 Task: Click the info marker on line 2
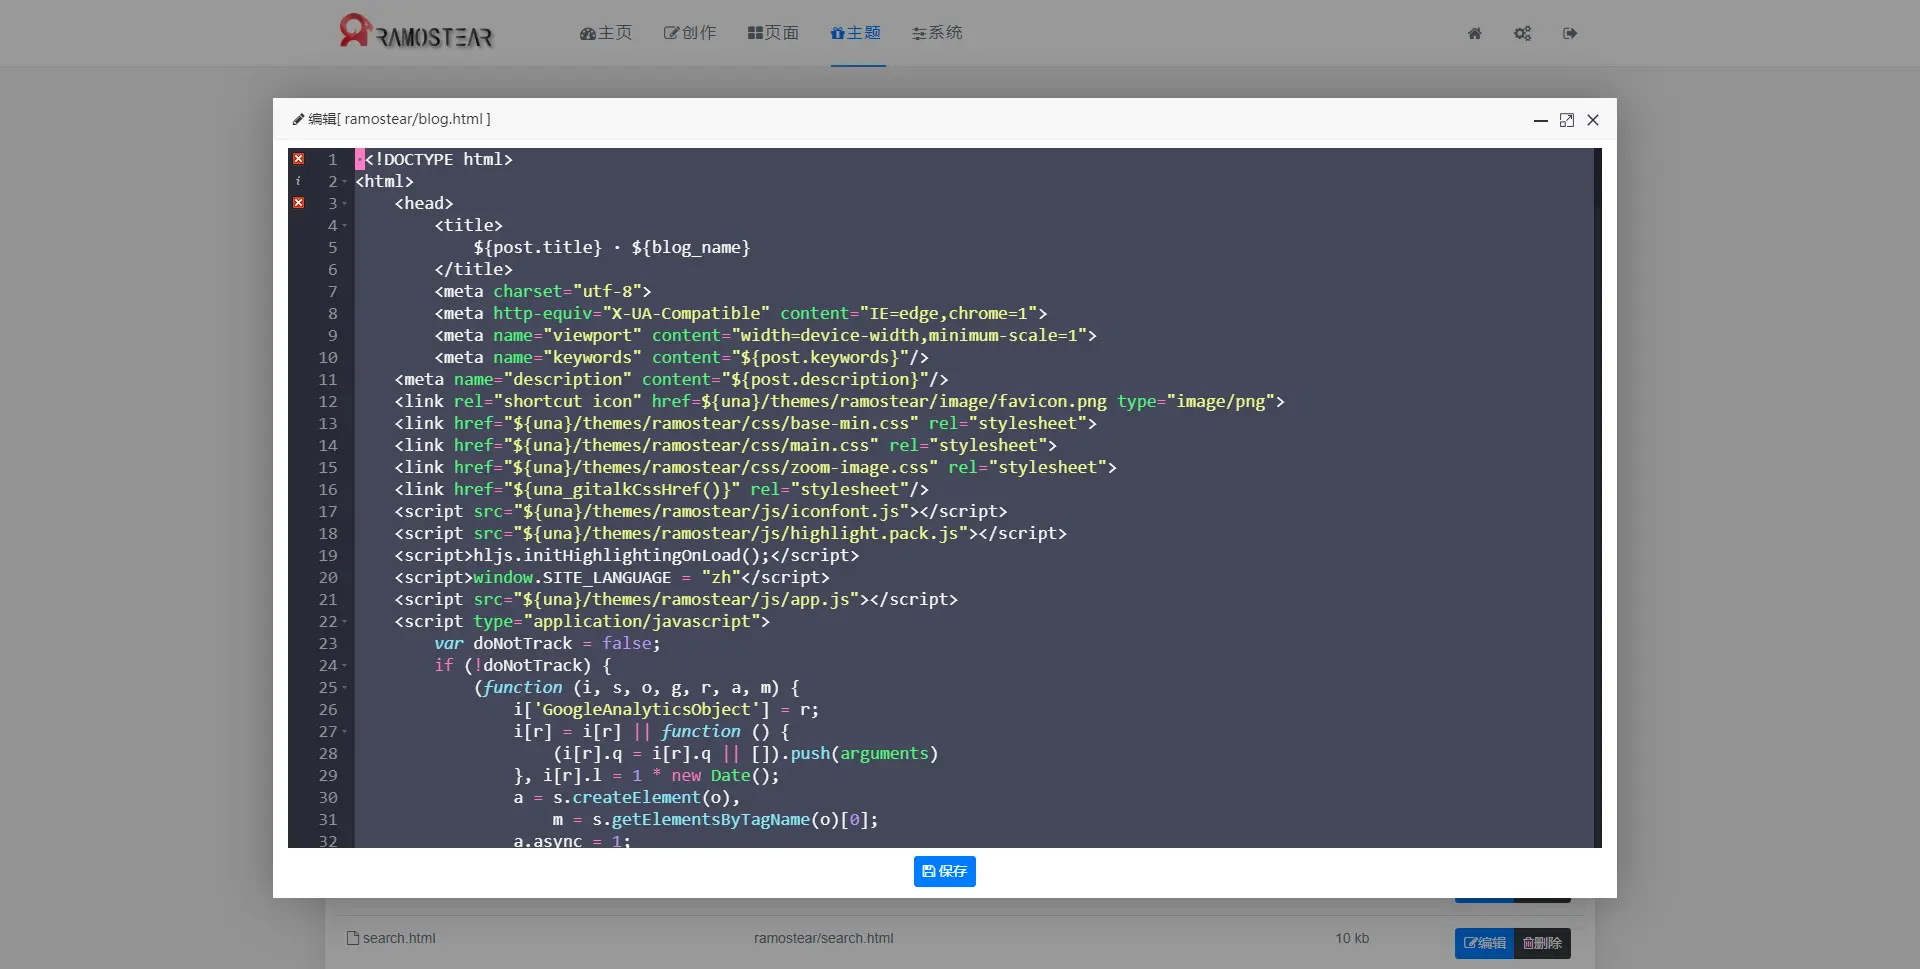click(298, 181)
